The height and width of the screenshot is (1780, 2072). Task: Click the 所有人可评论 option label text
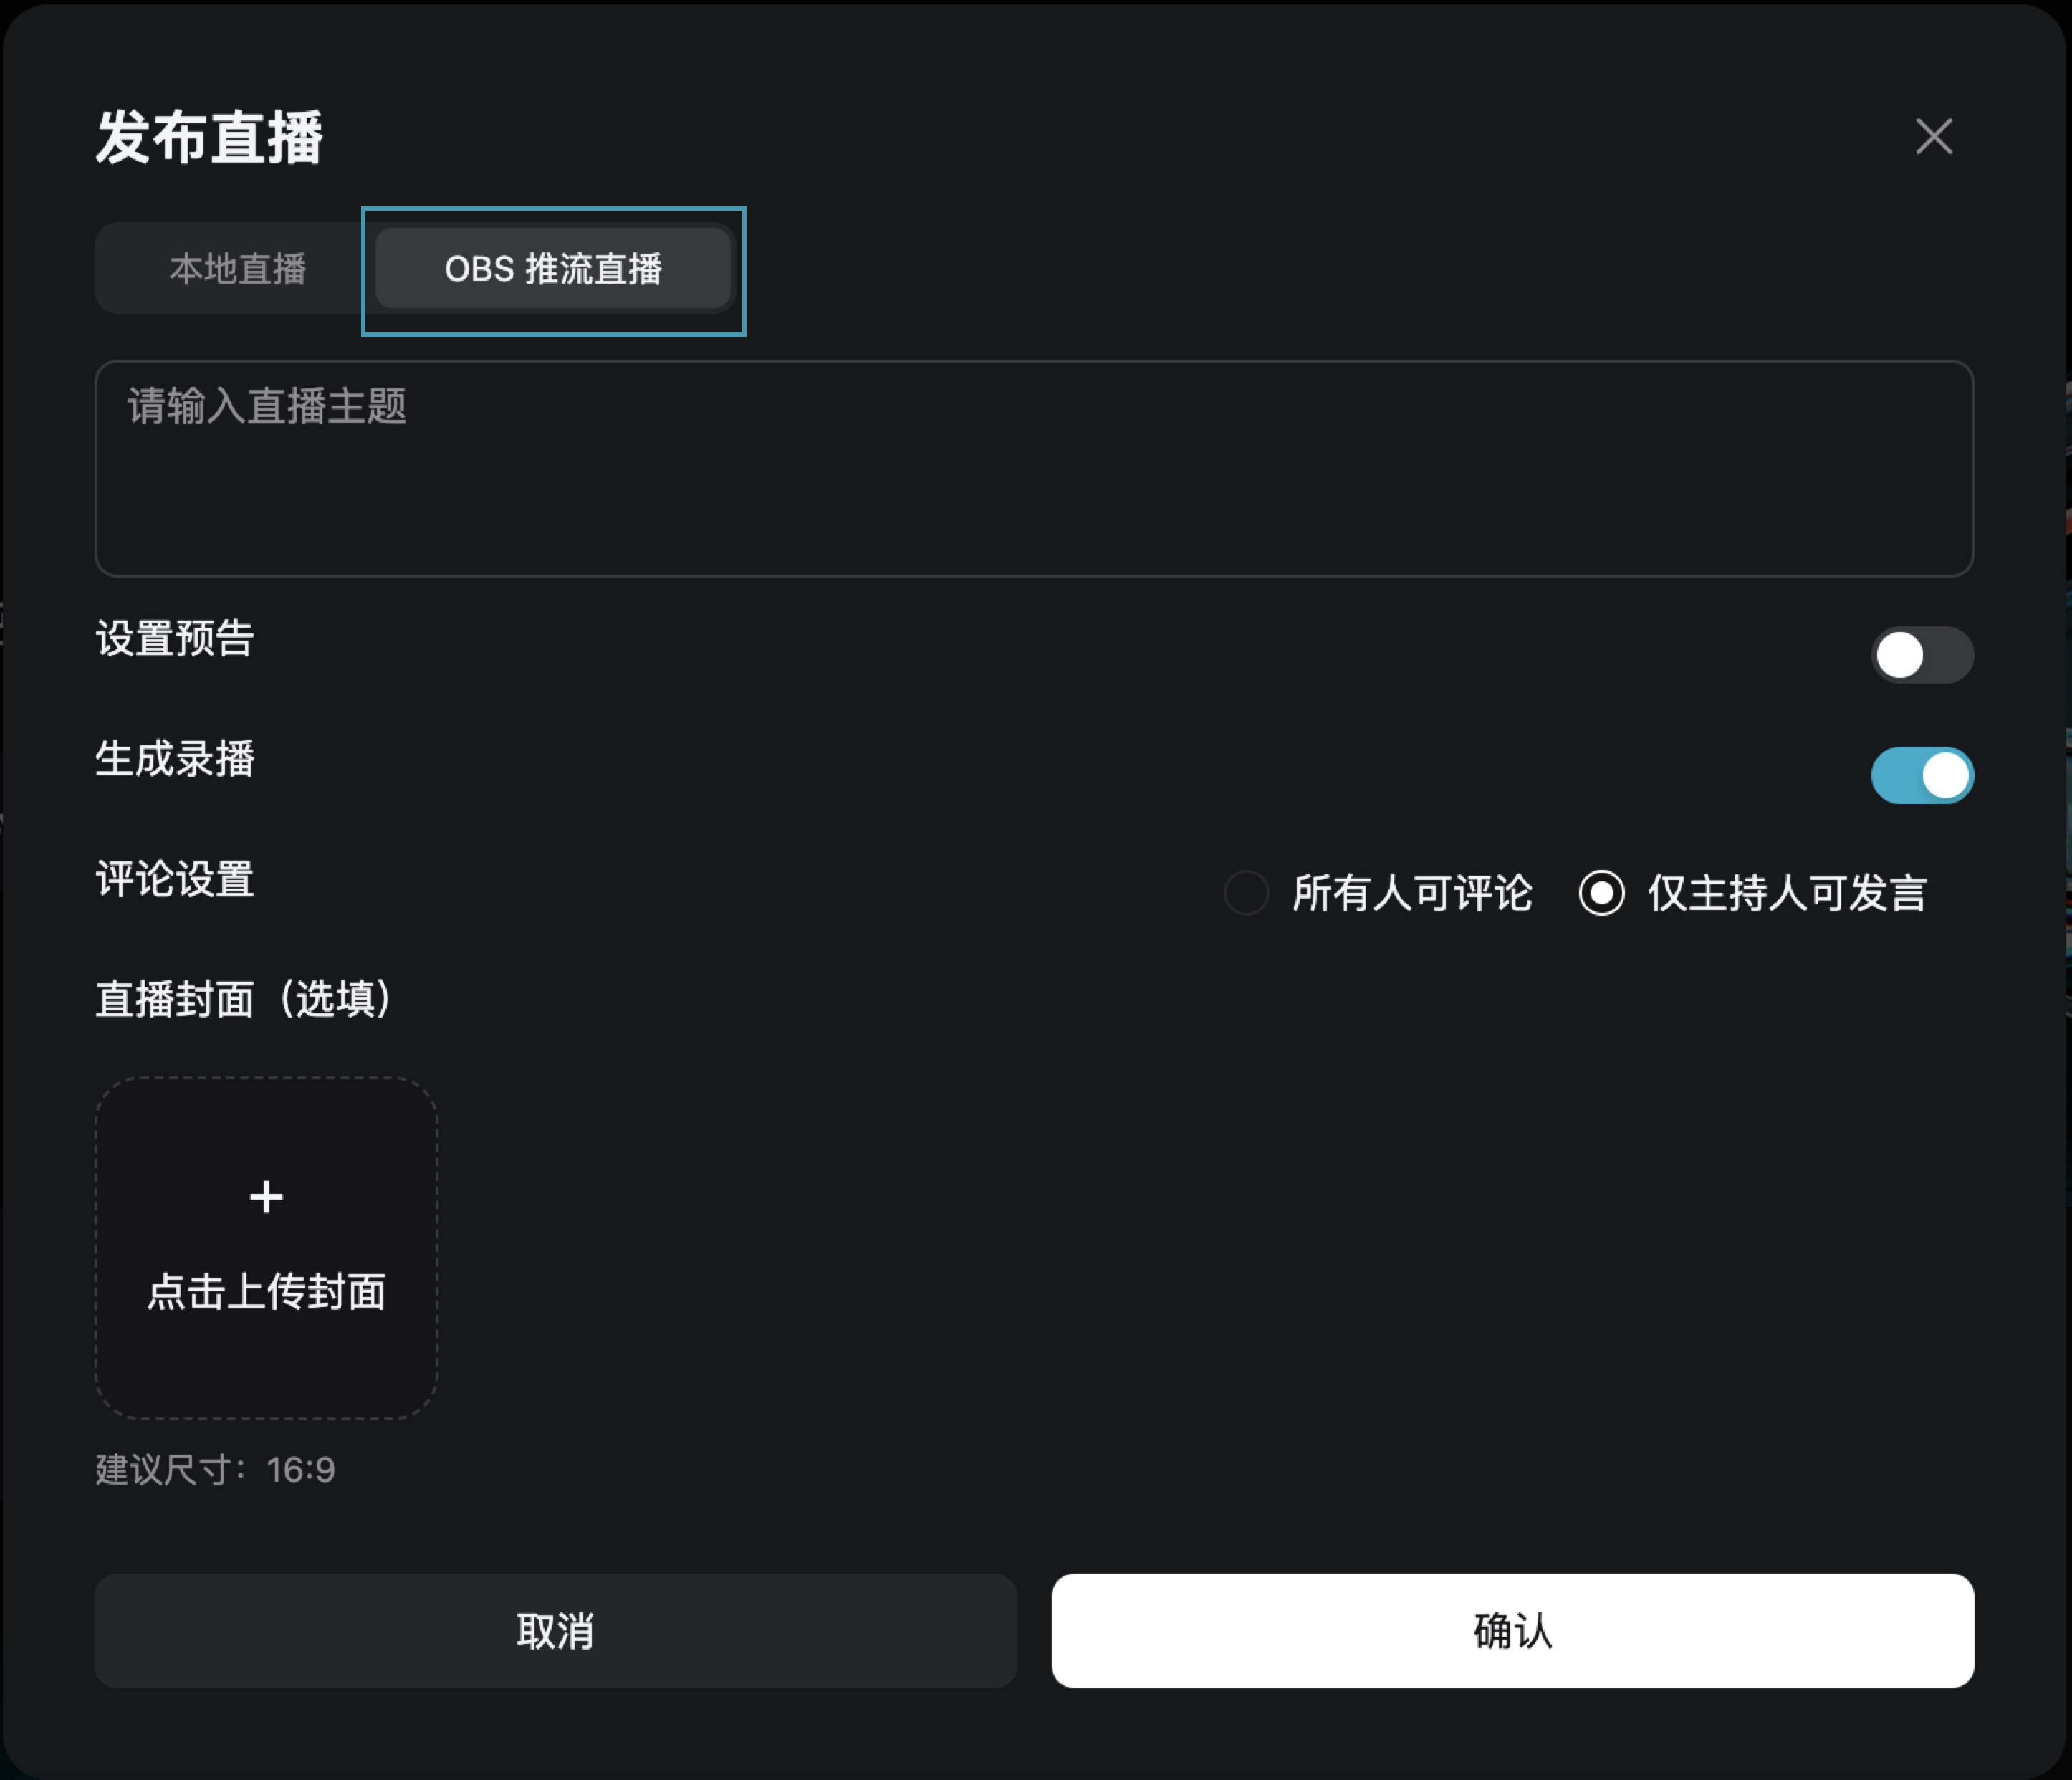tap(1411, 893)
